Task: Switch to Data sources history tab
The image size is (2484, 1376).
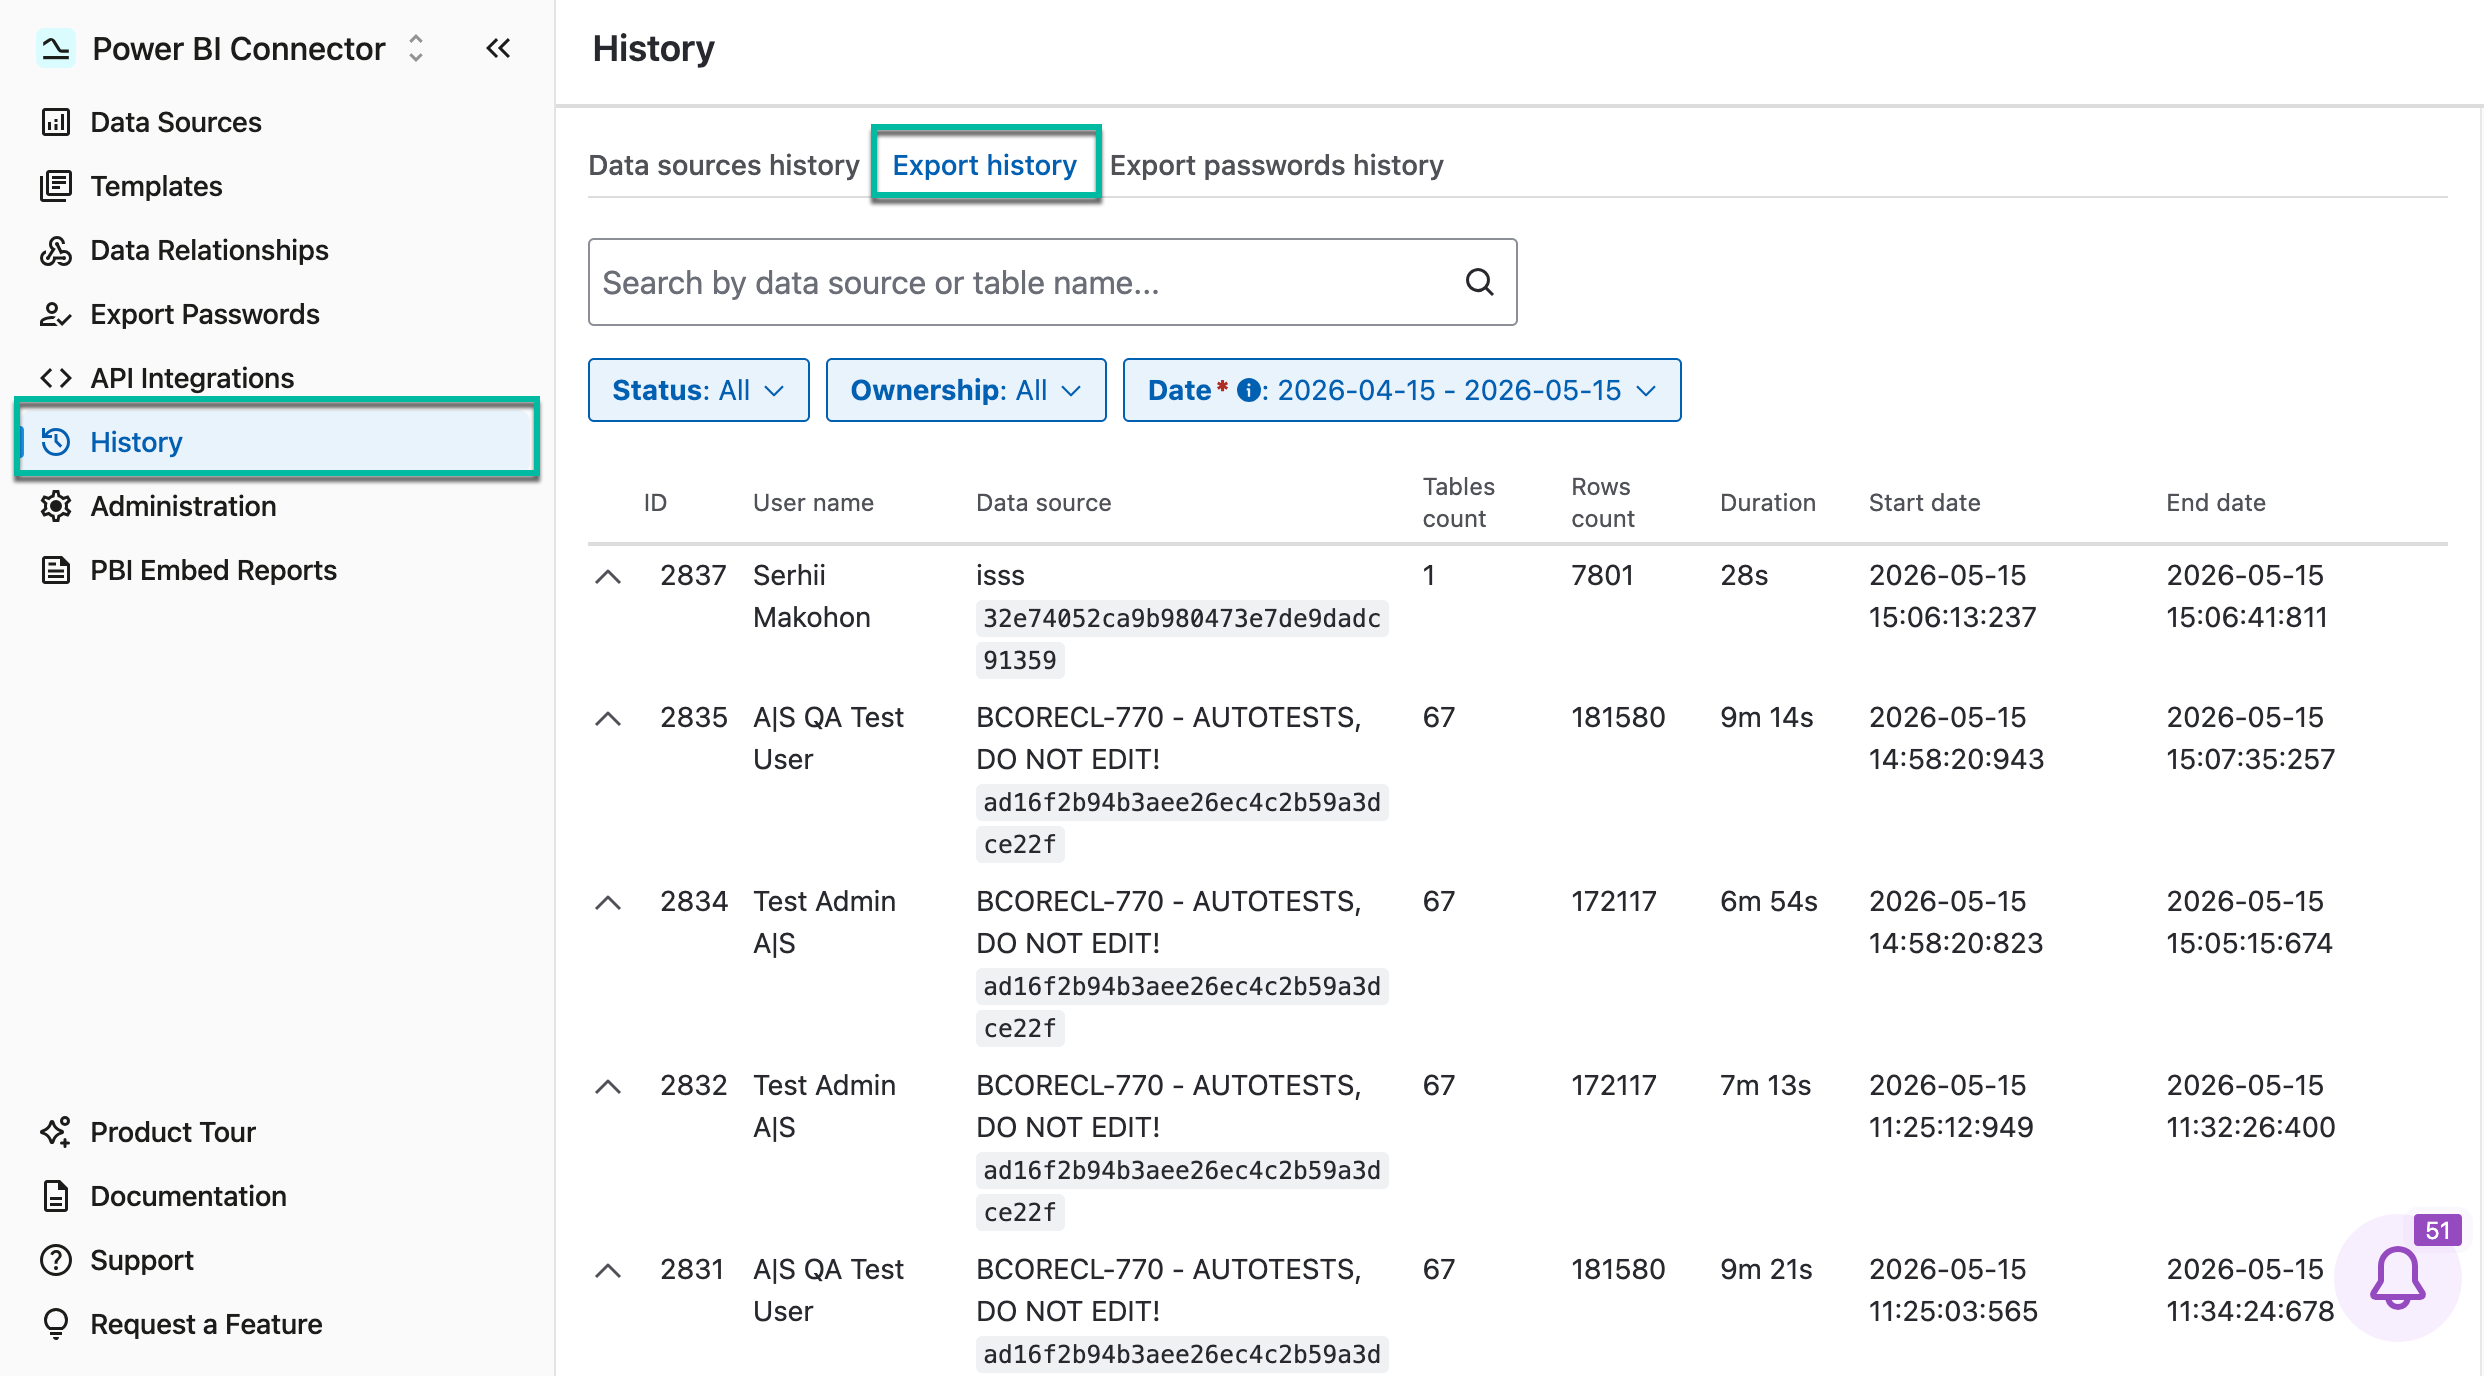Action: point(724,165)
